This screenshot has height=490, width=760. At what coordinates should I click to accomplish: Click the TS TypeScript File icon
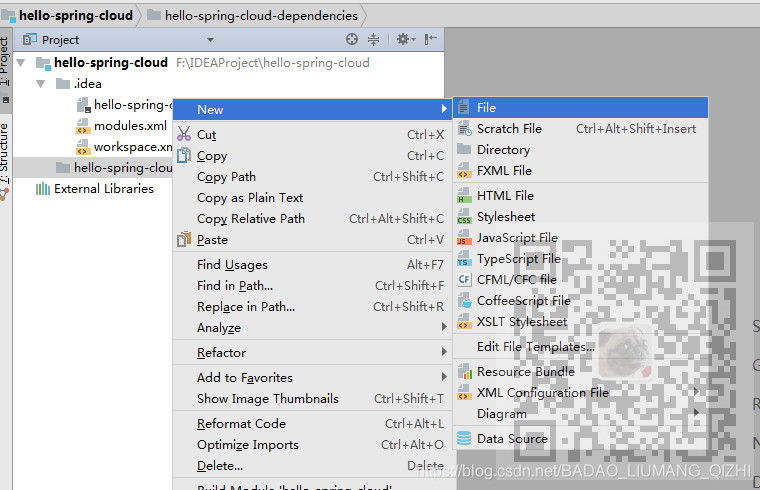464,258
